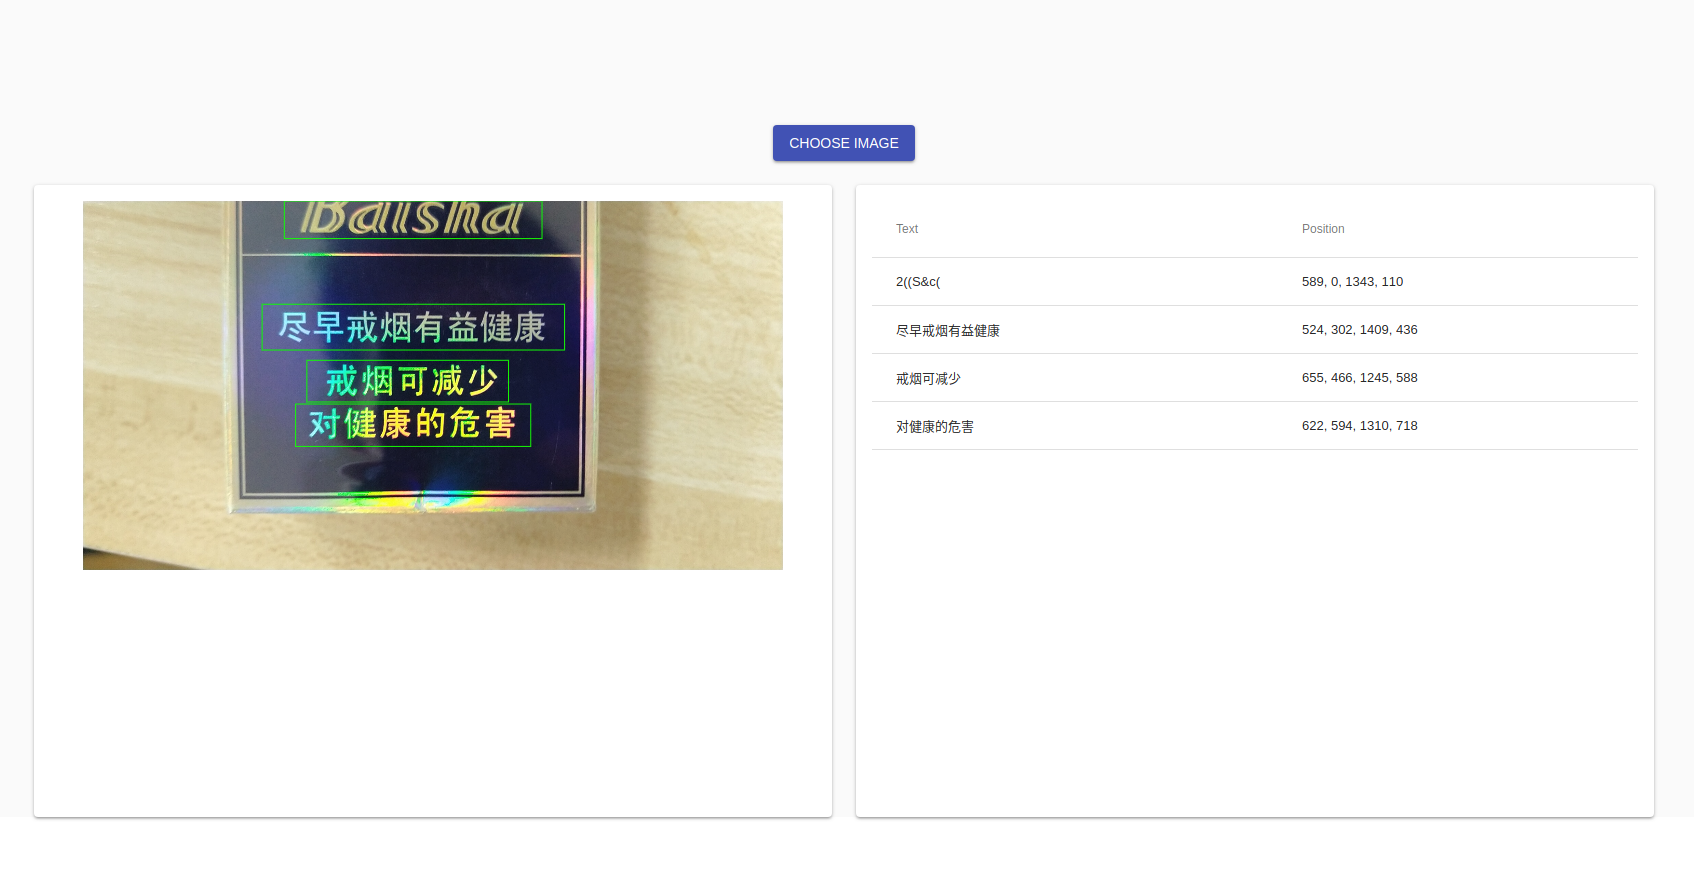Click the detected 对健康的危害 box in the image

pyautogui.click(x=413, y=425)
